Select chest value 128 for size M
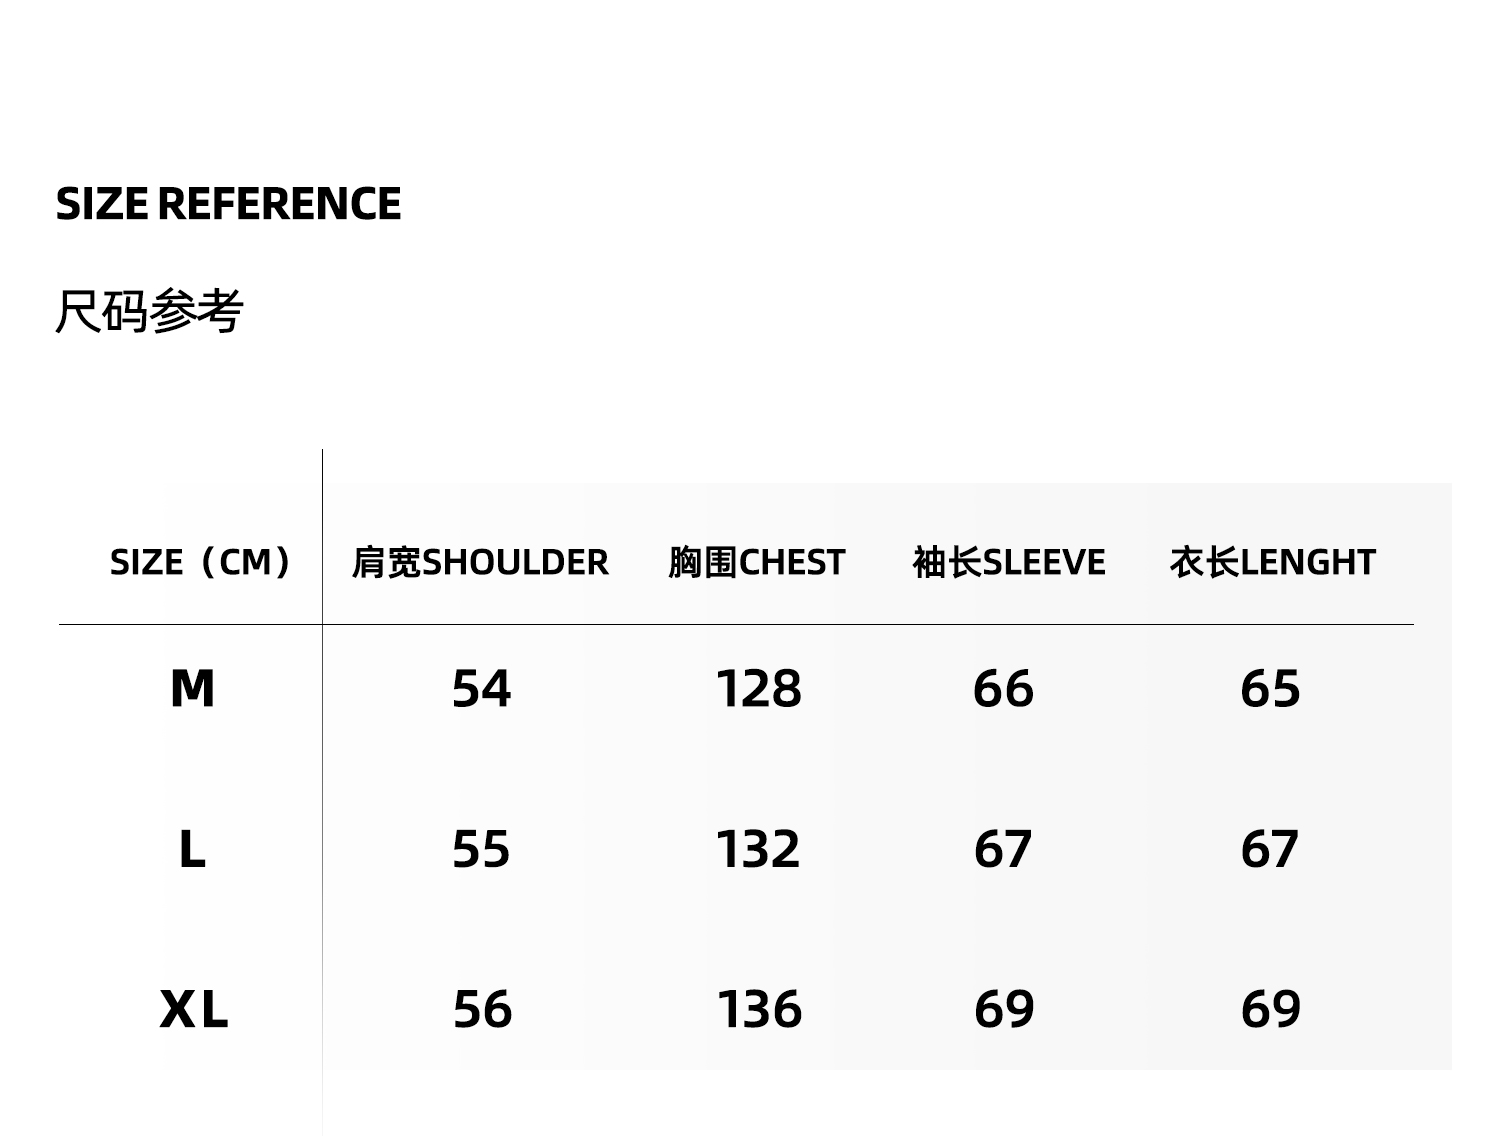 coord(758,689)
